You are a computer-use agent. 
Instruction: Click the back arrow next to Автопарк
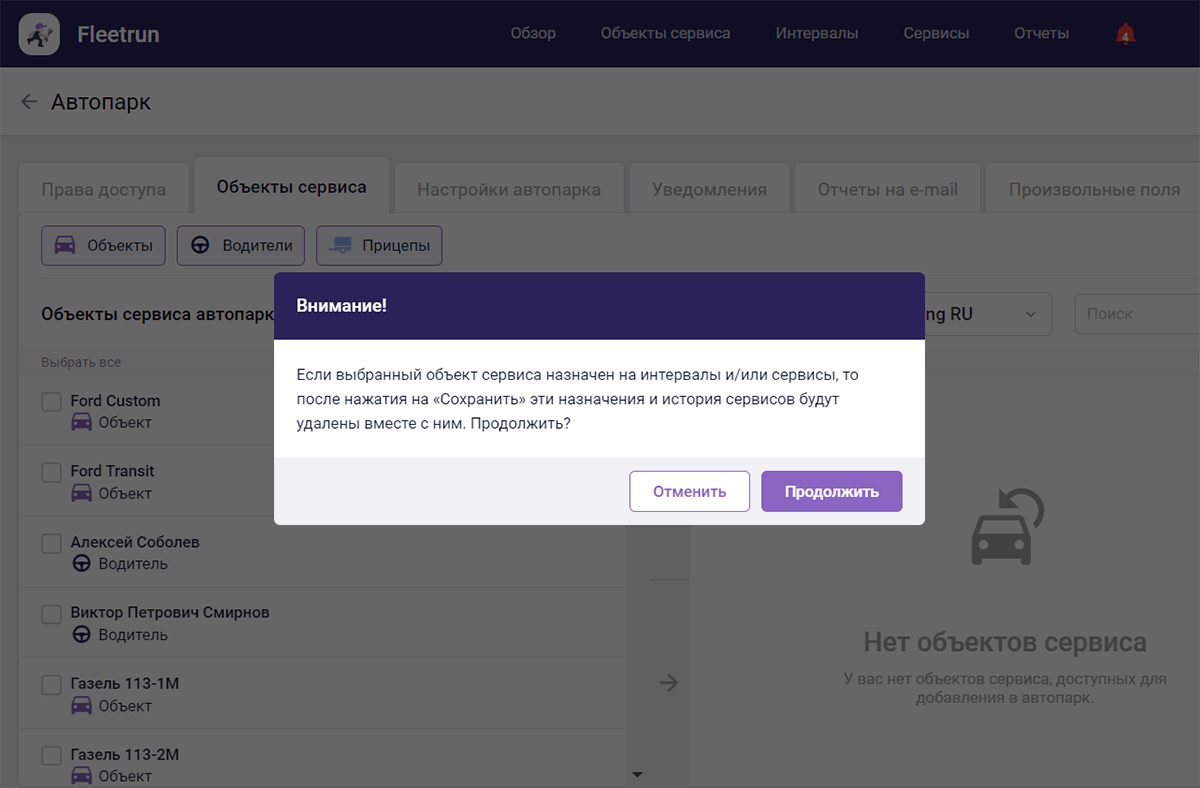[x=29, y=102]
